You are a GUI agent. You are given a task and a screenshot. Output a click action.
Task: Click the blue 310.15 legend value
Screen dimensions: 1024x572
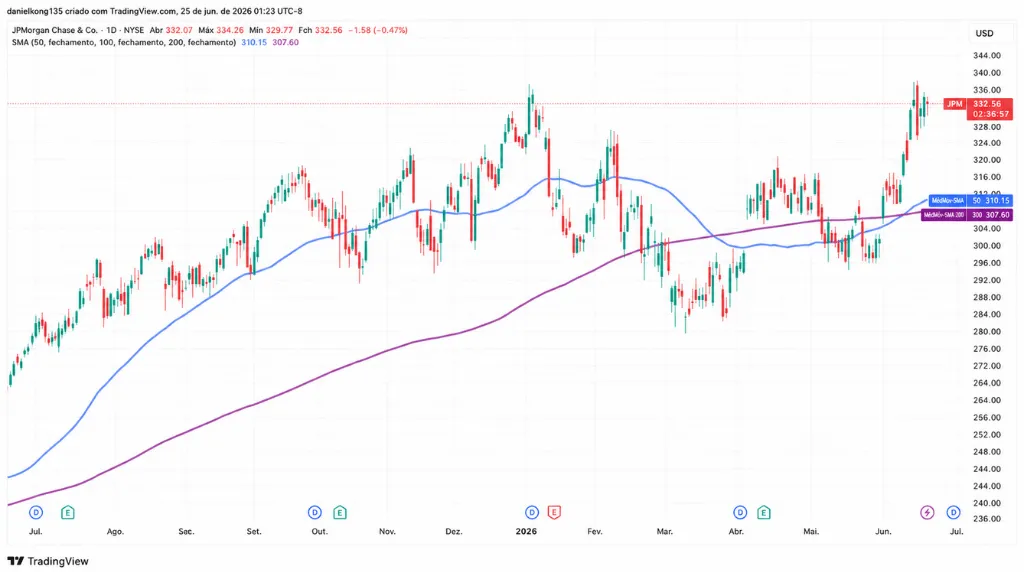[x=254, y=42]
